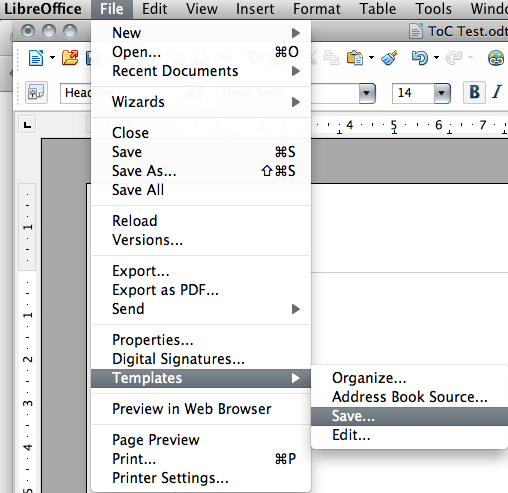This screenshot has height=493, width=508.
Task: Click the Open folder toolbar icon
Action: [70, 58]
